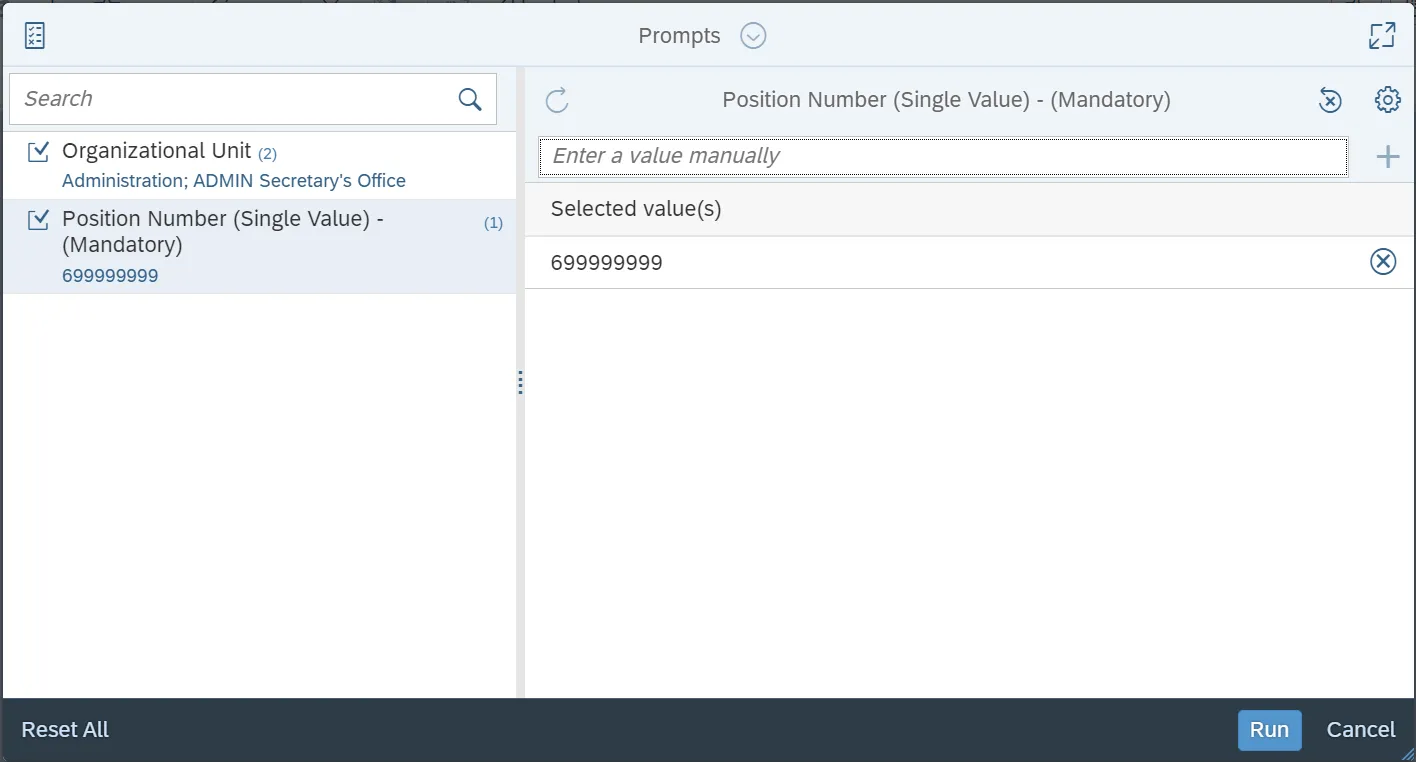Select the Organizational Unit prompt

156,151
